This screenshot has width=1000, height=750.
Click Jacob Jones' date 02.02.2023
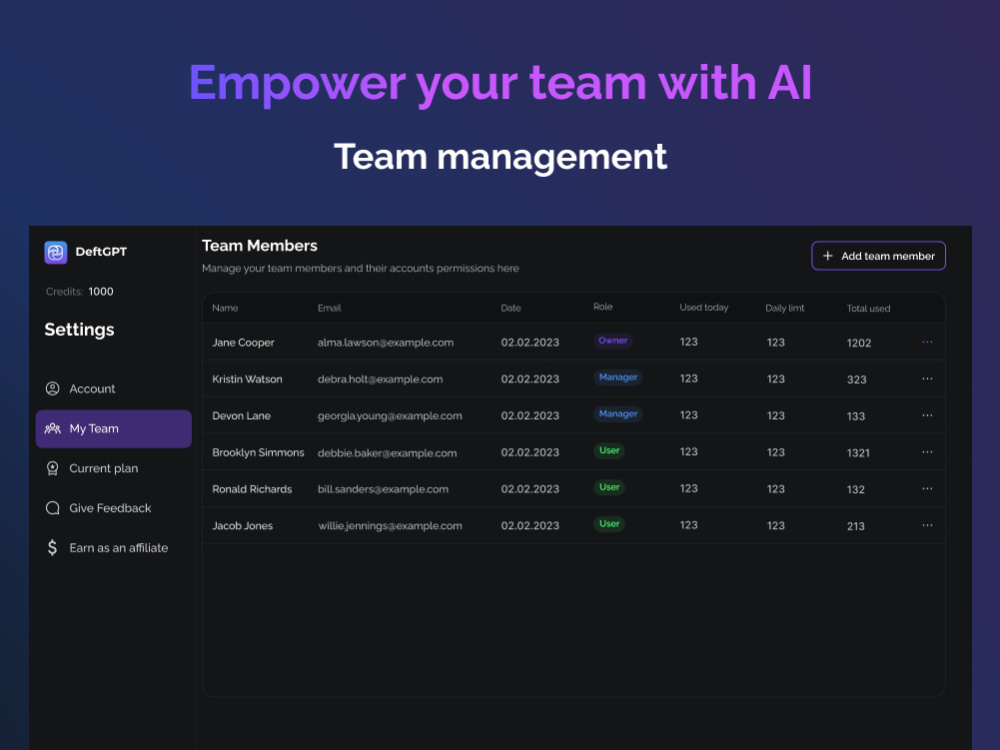click(x=530, y=526)
